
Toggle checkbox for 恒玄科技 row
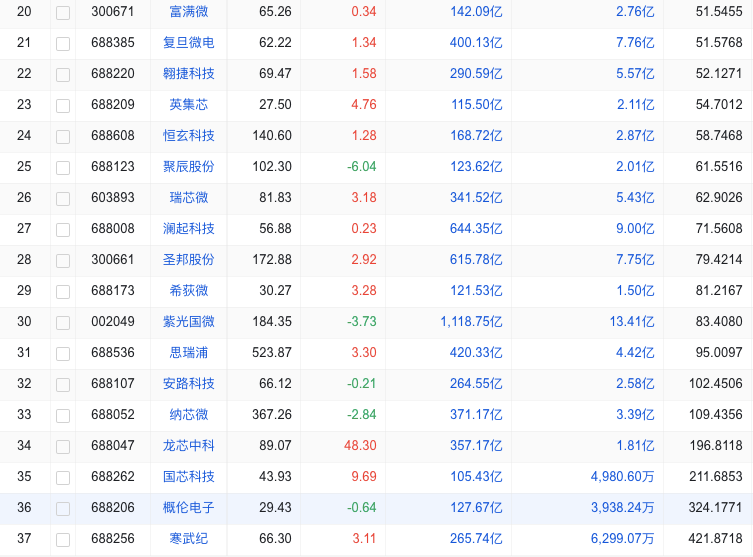[63, 136]
